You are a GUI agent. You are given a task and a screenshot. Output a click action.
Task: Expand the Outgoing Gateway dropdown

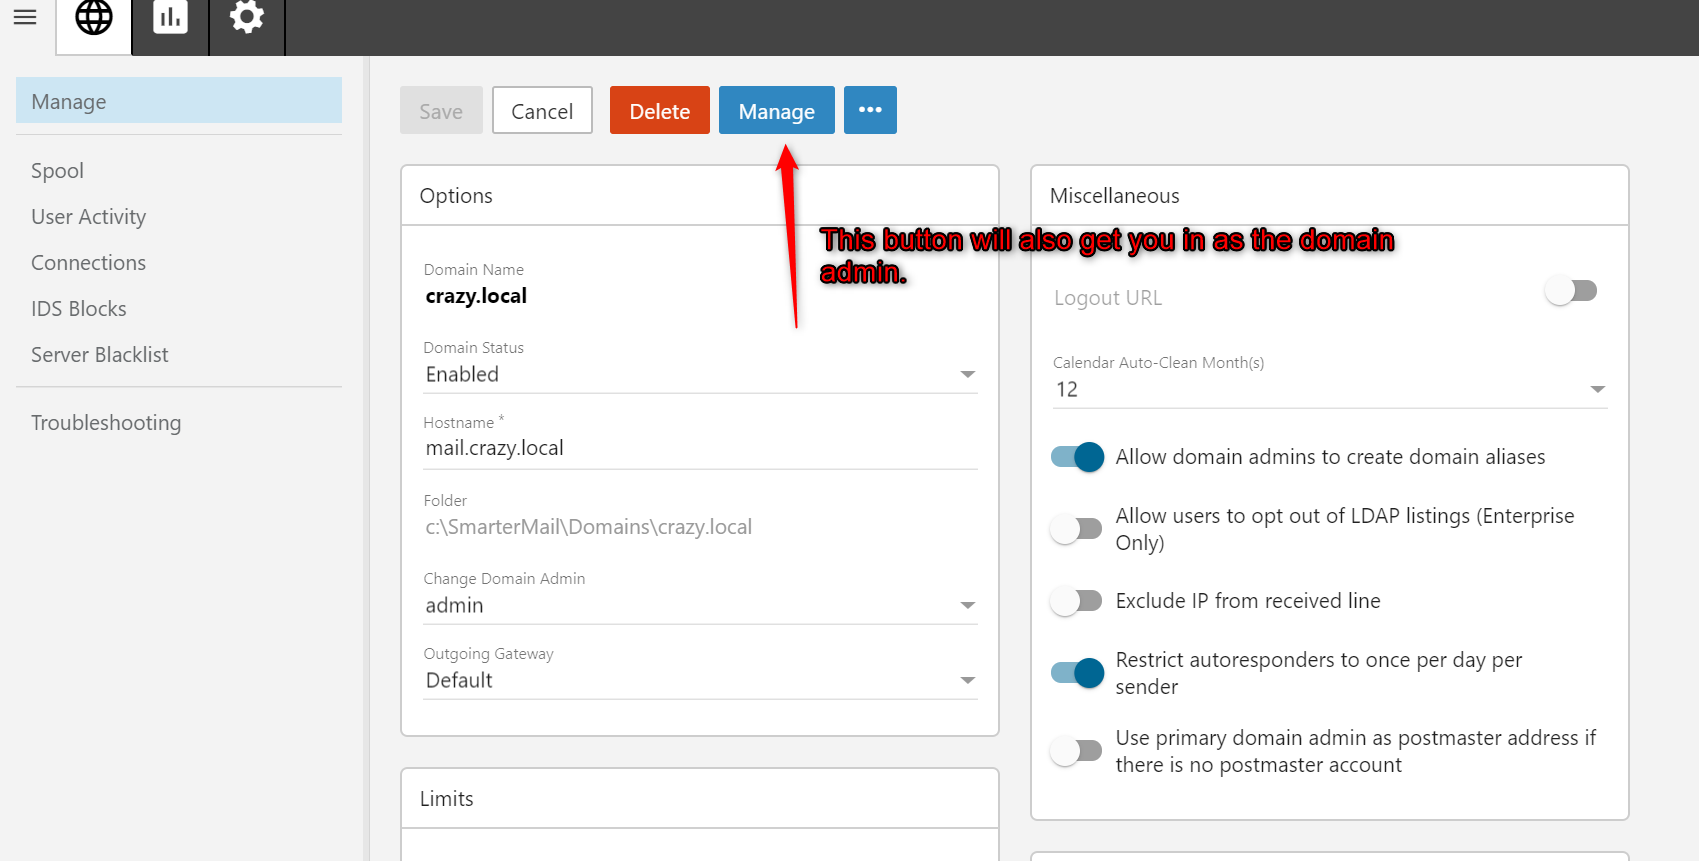tap(700, 680)
